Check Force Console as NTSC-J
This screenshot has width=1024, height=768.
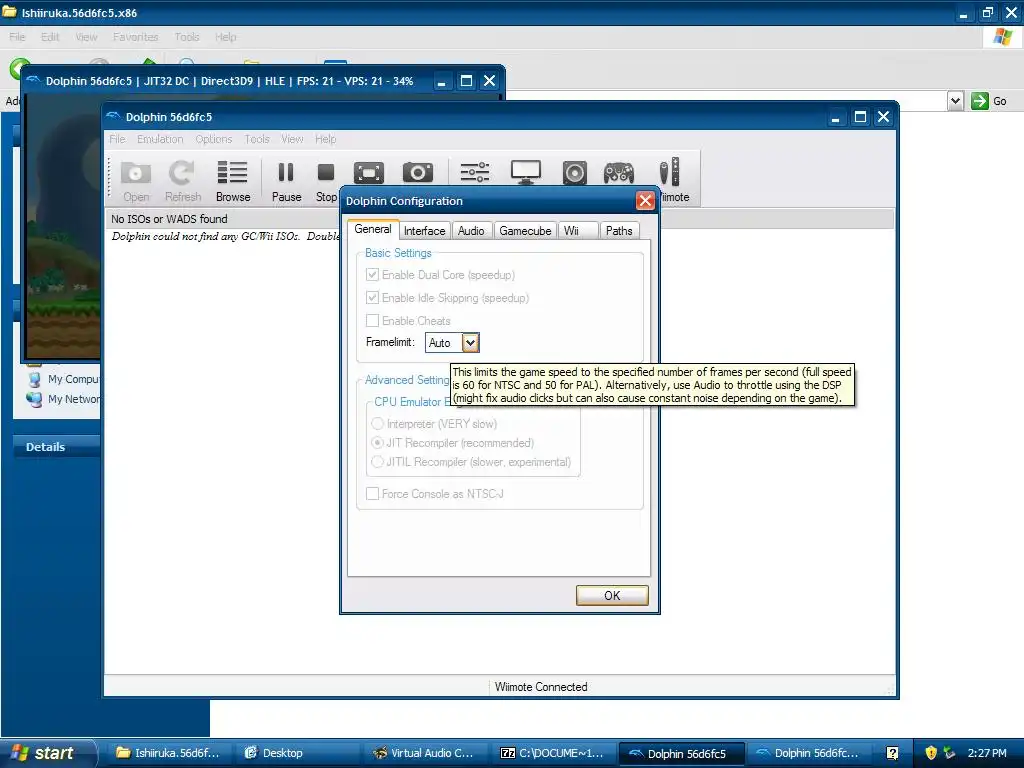coord(372,494)
